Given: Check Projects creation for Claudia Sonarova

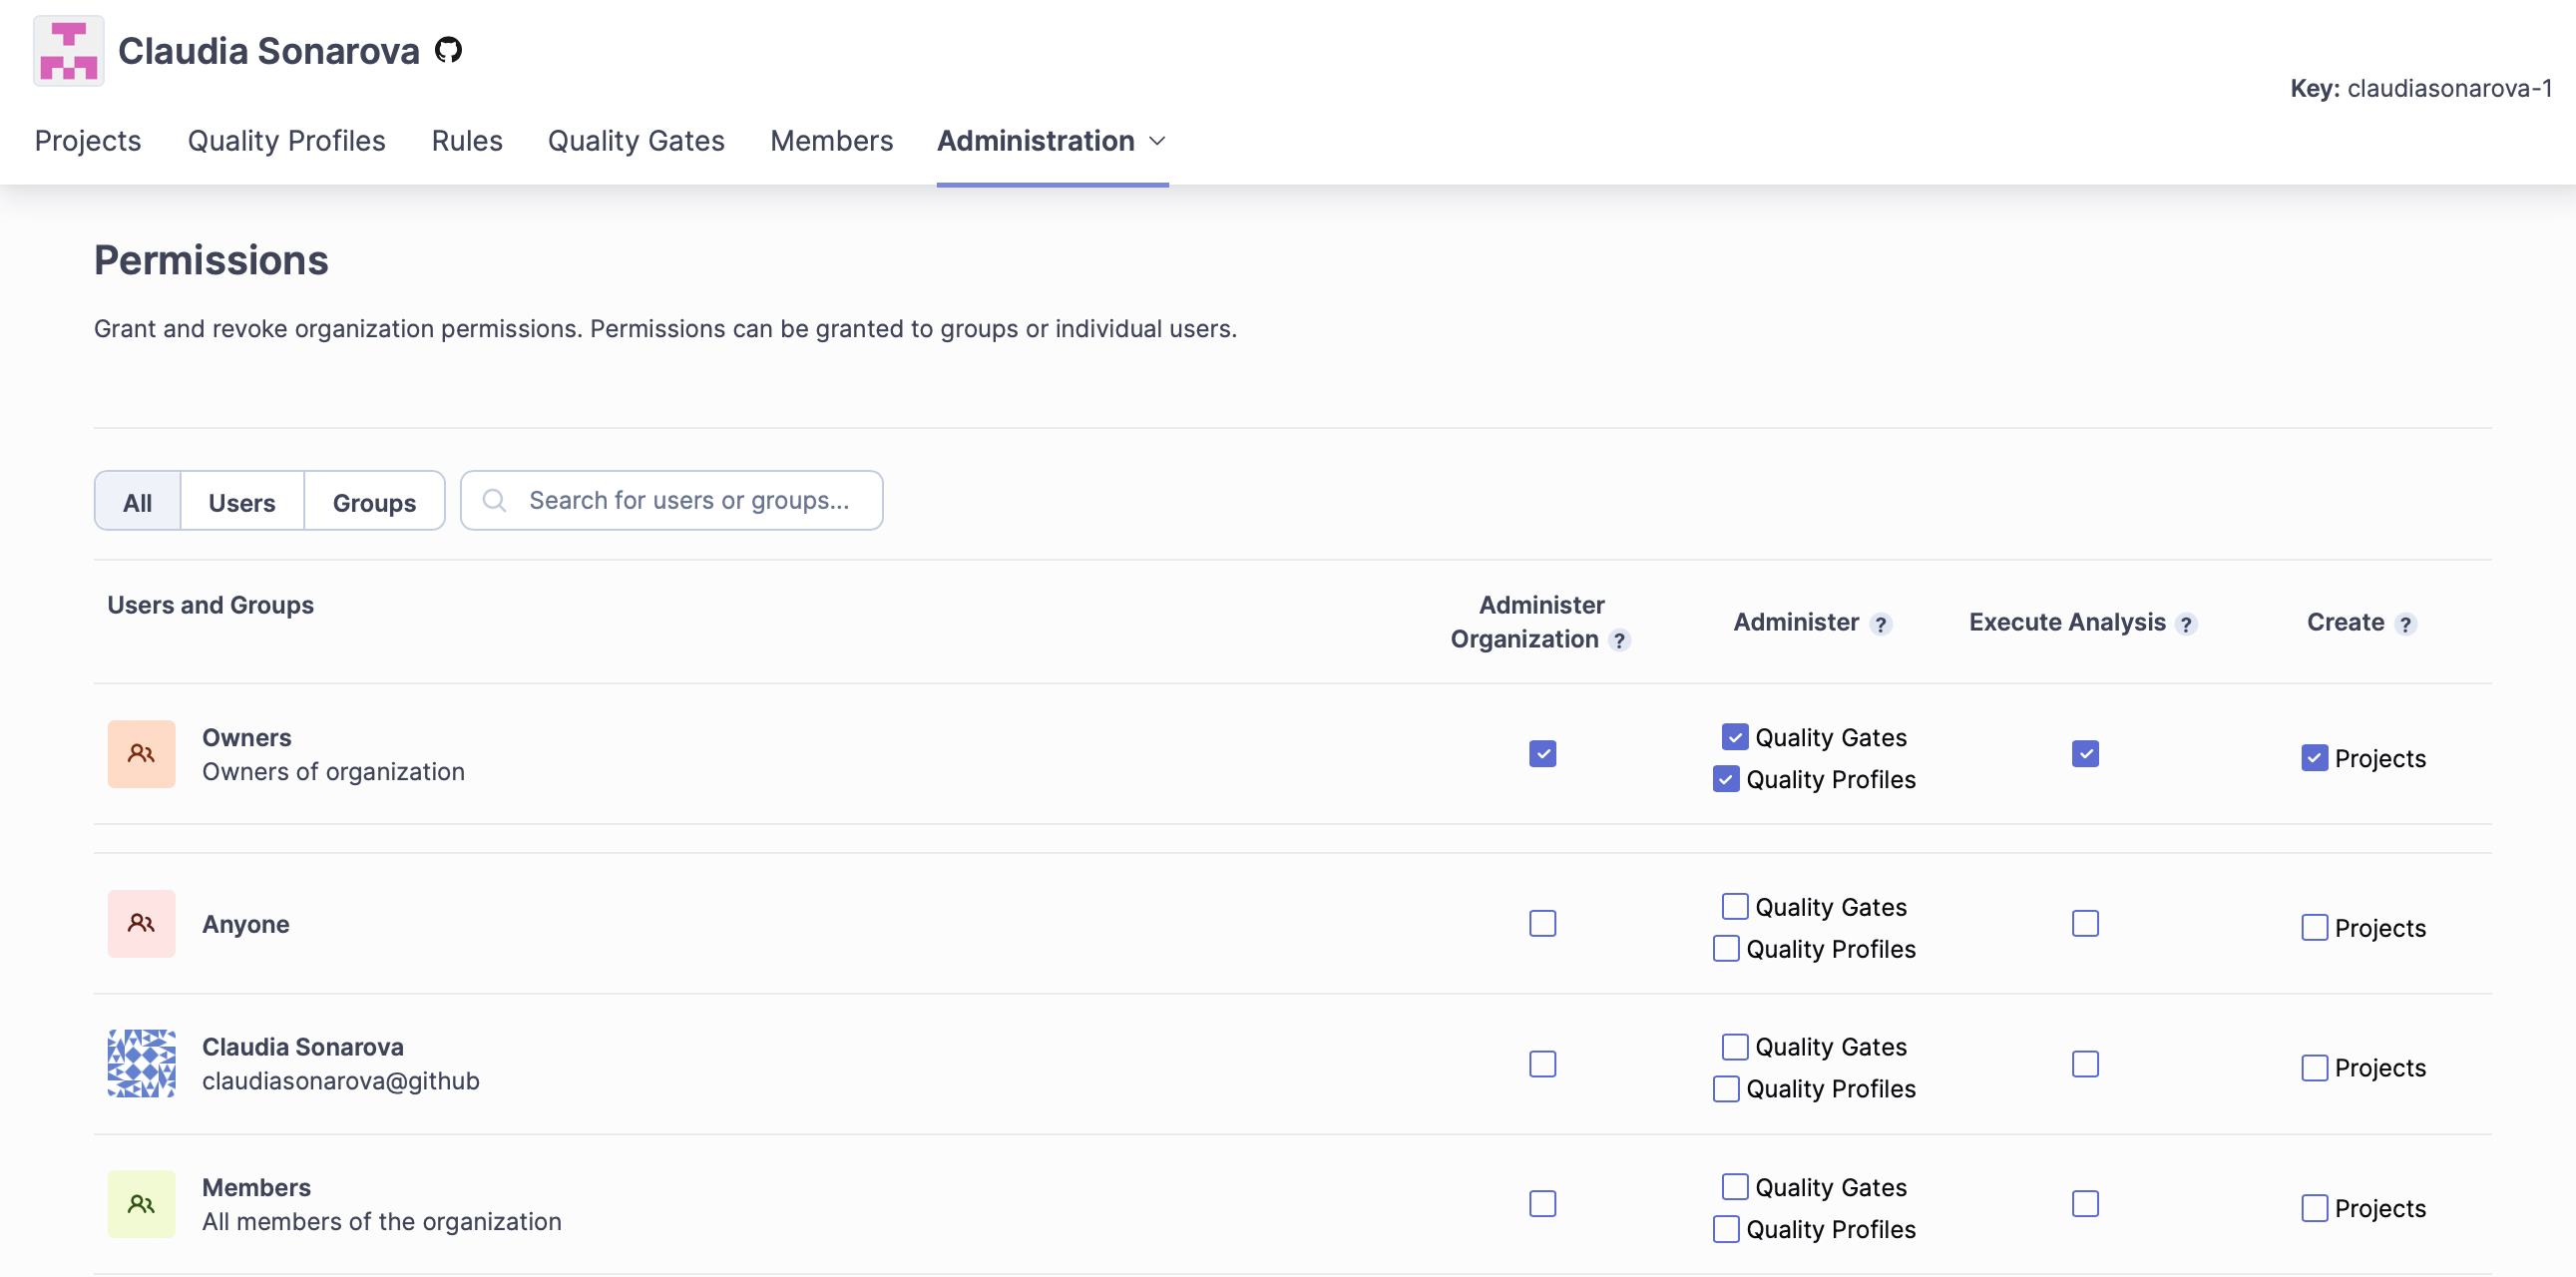Looking at the screenshot, I should [2314, 1068].
